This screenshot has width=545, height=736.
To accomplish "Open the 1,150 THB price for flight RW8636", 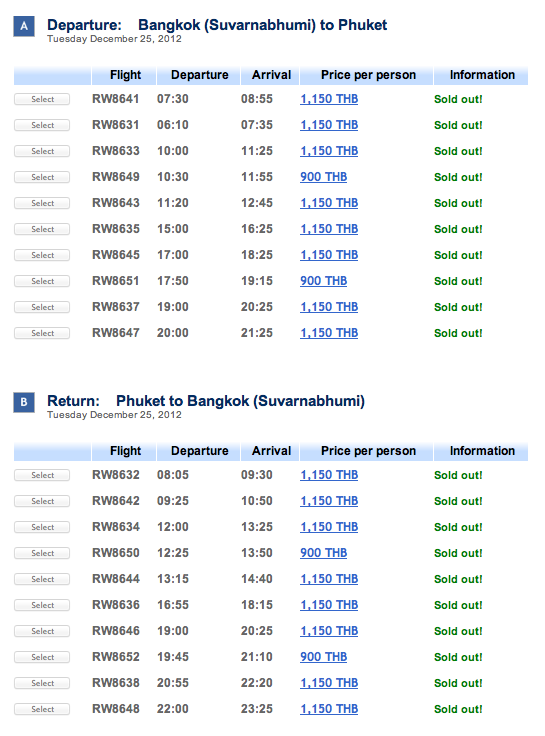I will click(x=329, y=605).
